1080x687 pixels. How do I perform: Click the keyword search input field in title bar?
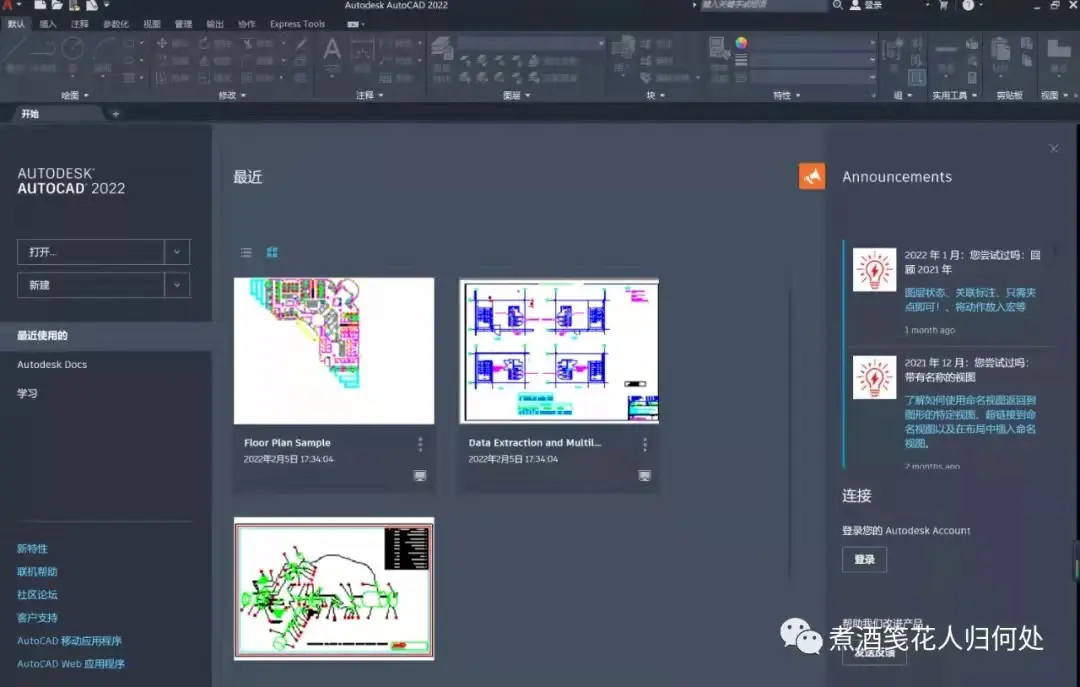tap(763, 5)
